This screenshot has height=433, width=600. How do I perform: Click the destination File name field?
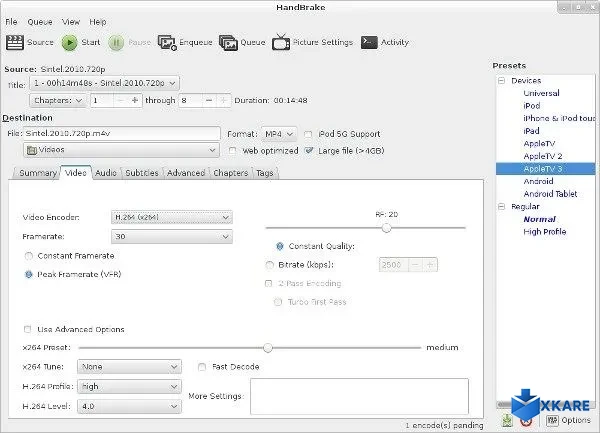(121, 133)
